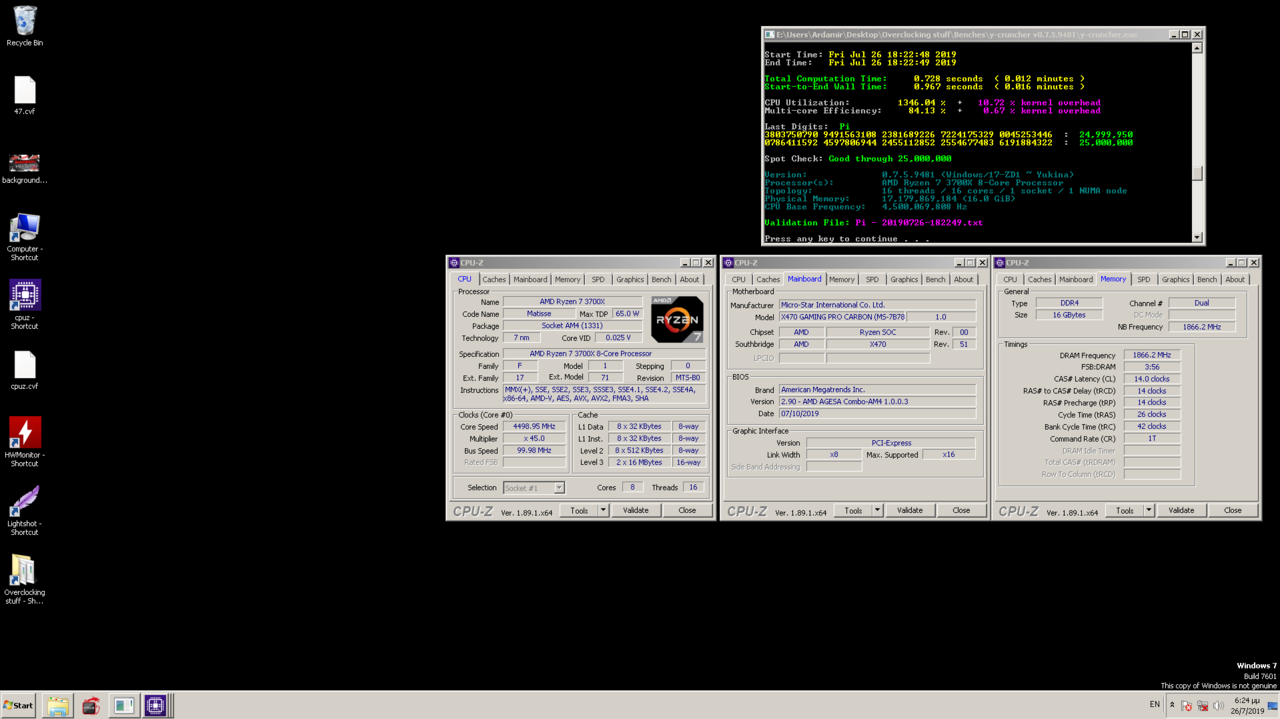Screen dimensions: 1280x719
Task: Open Windows Explorer from the taskbar
Action: 57,706
